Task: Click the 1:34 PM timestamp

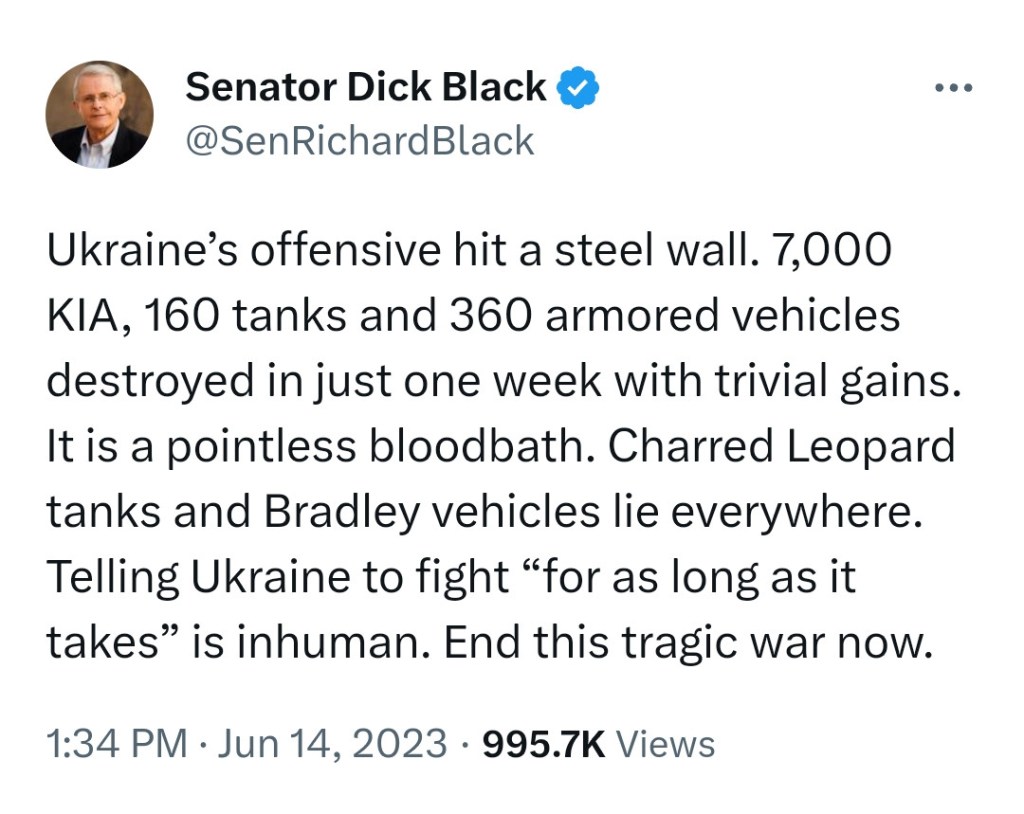Action: coord(117,744)
